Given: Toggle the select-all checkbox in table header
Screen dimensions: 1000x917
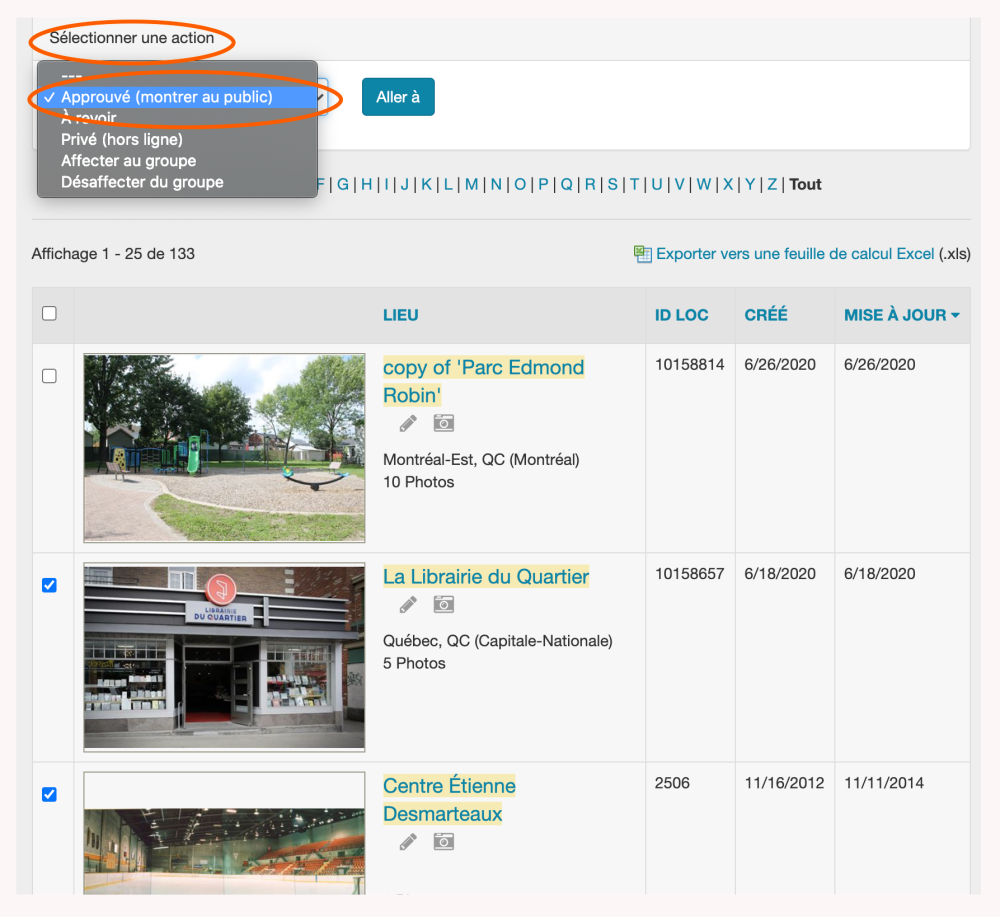Looking at the screenshot, I should 49,313.
